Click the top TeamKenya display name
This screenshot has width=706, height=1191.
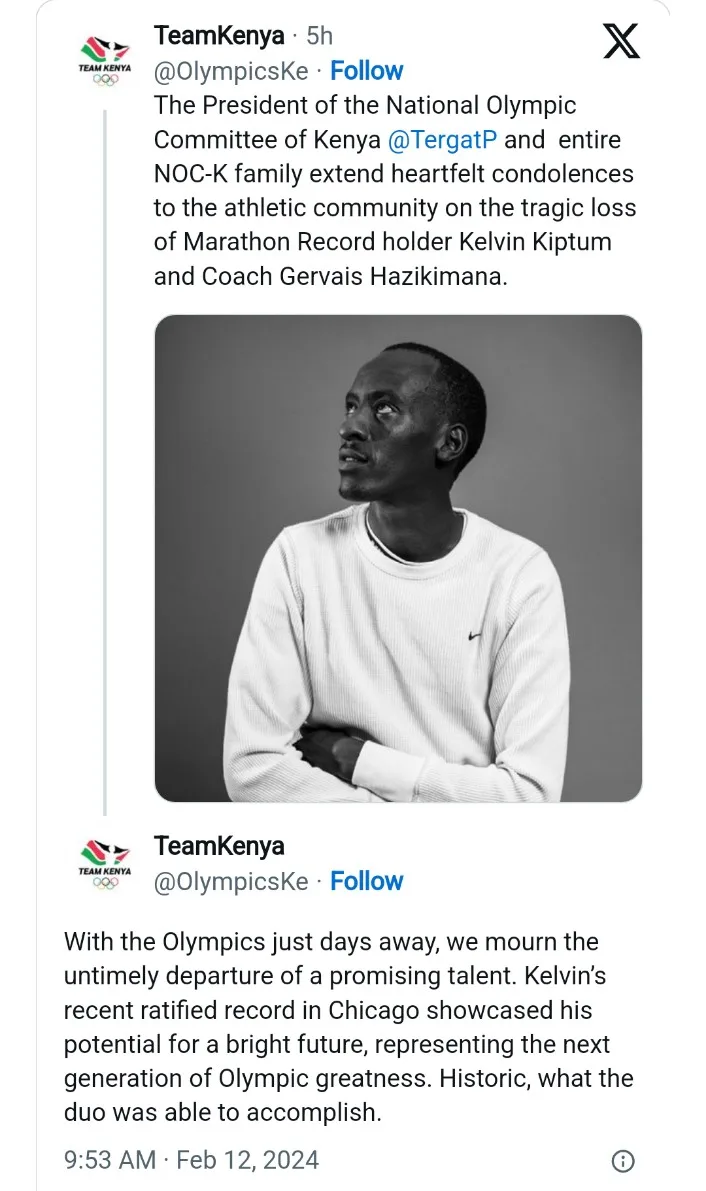tap(218, 36)
